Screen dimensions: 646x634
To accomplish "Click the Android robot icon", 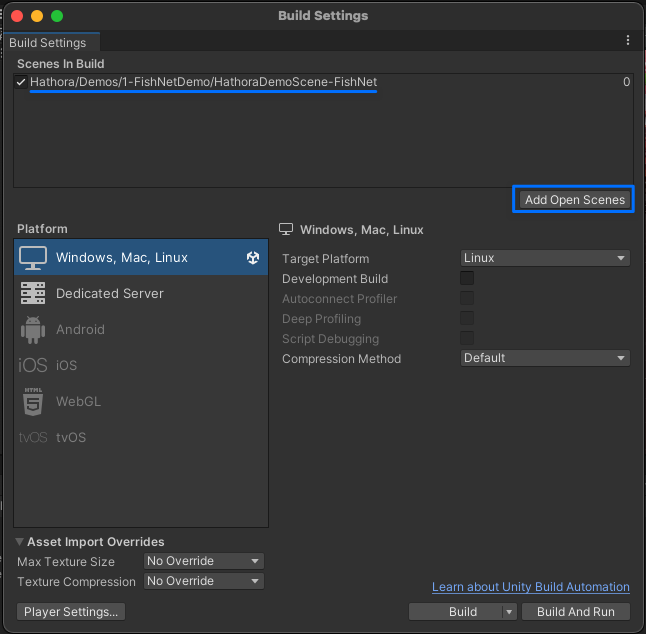I will coord(33,330).
